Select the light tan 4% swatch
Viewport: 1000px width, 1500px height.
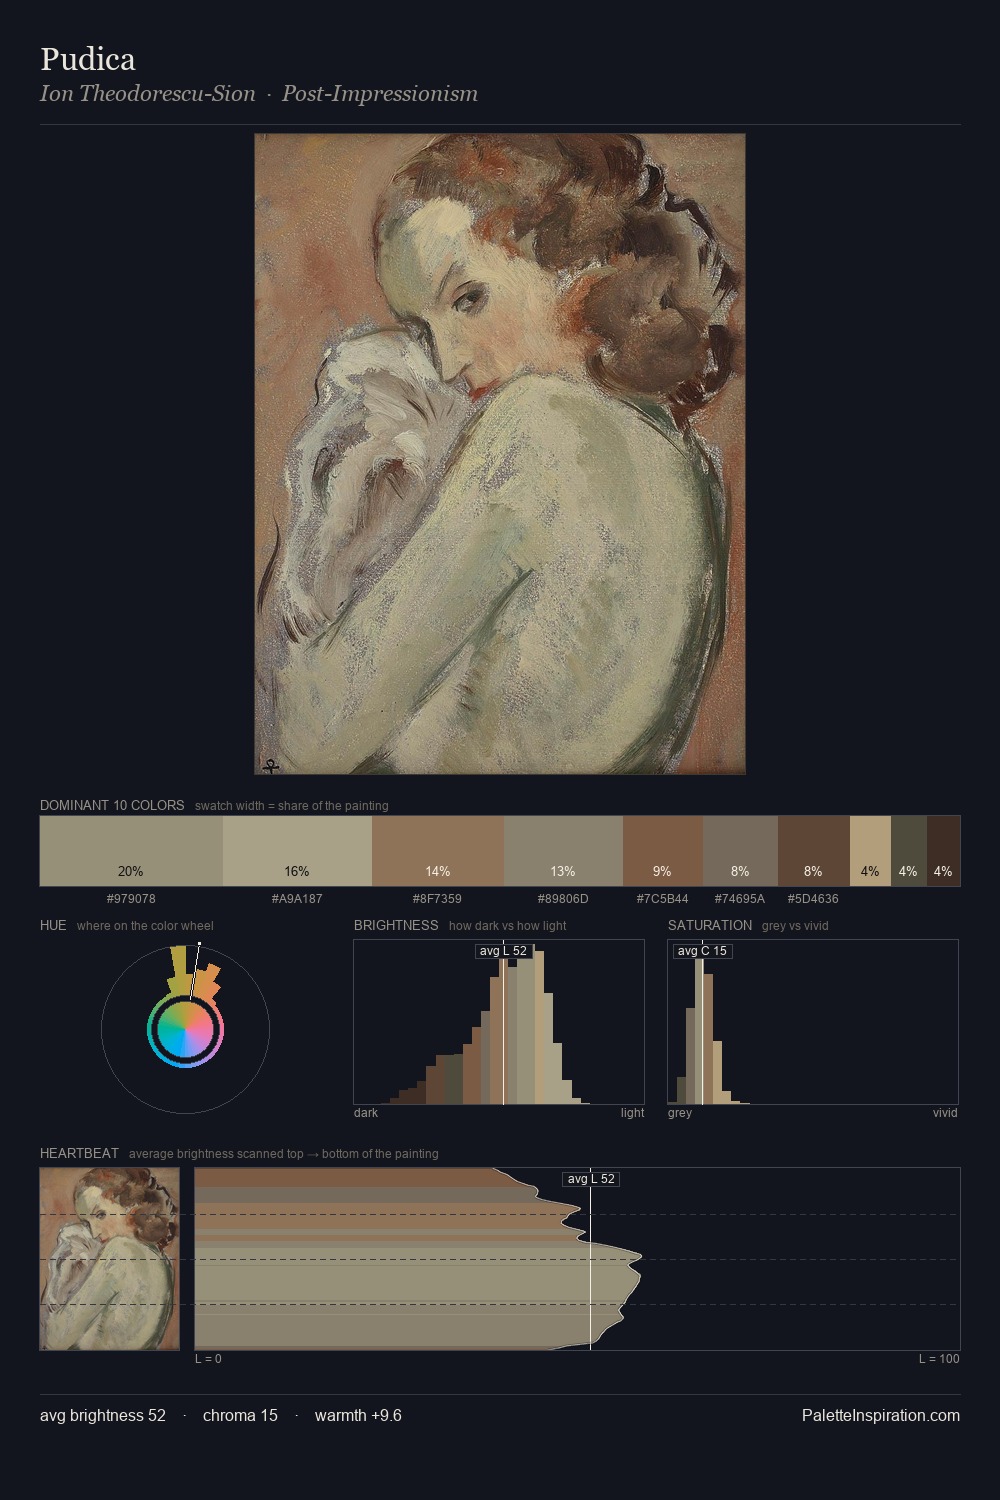pos(870,851)
